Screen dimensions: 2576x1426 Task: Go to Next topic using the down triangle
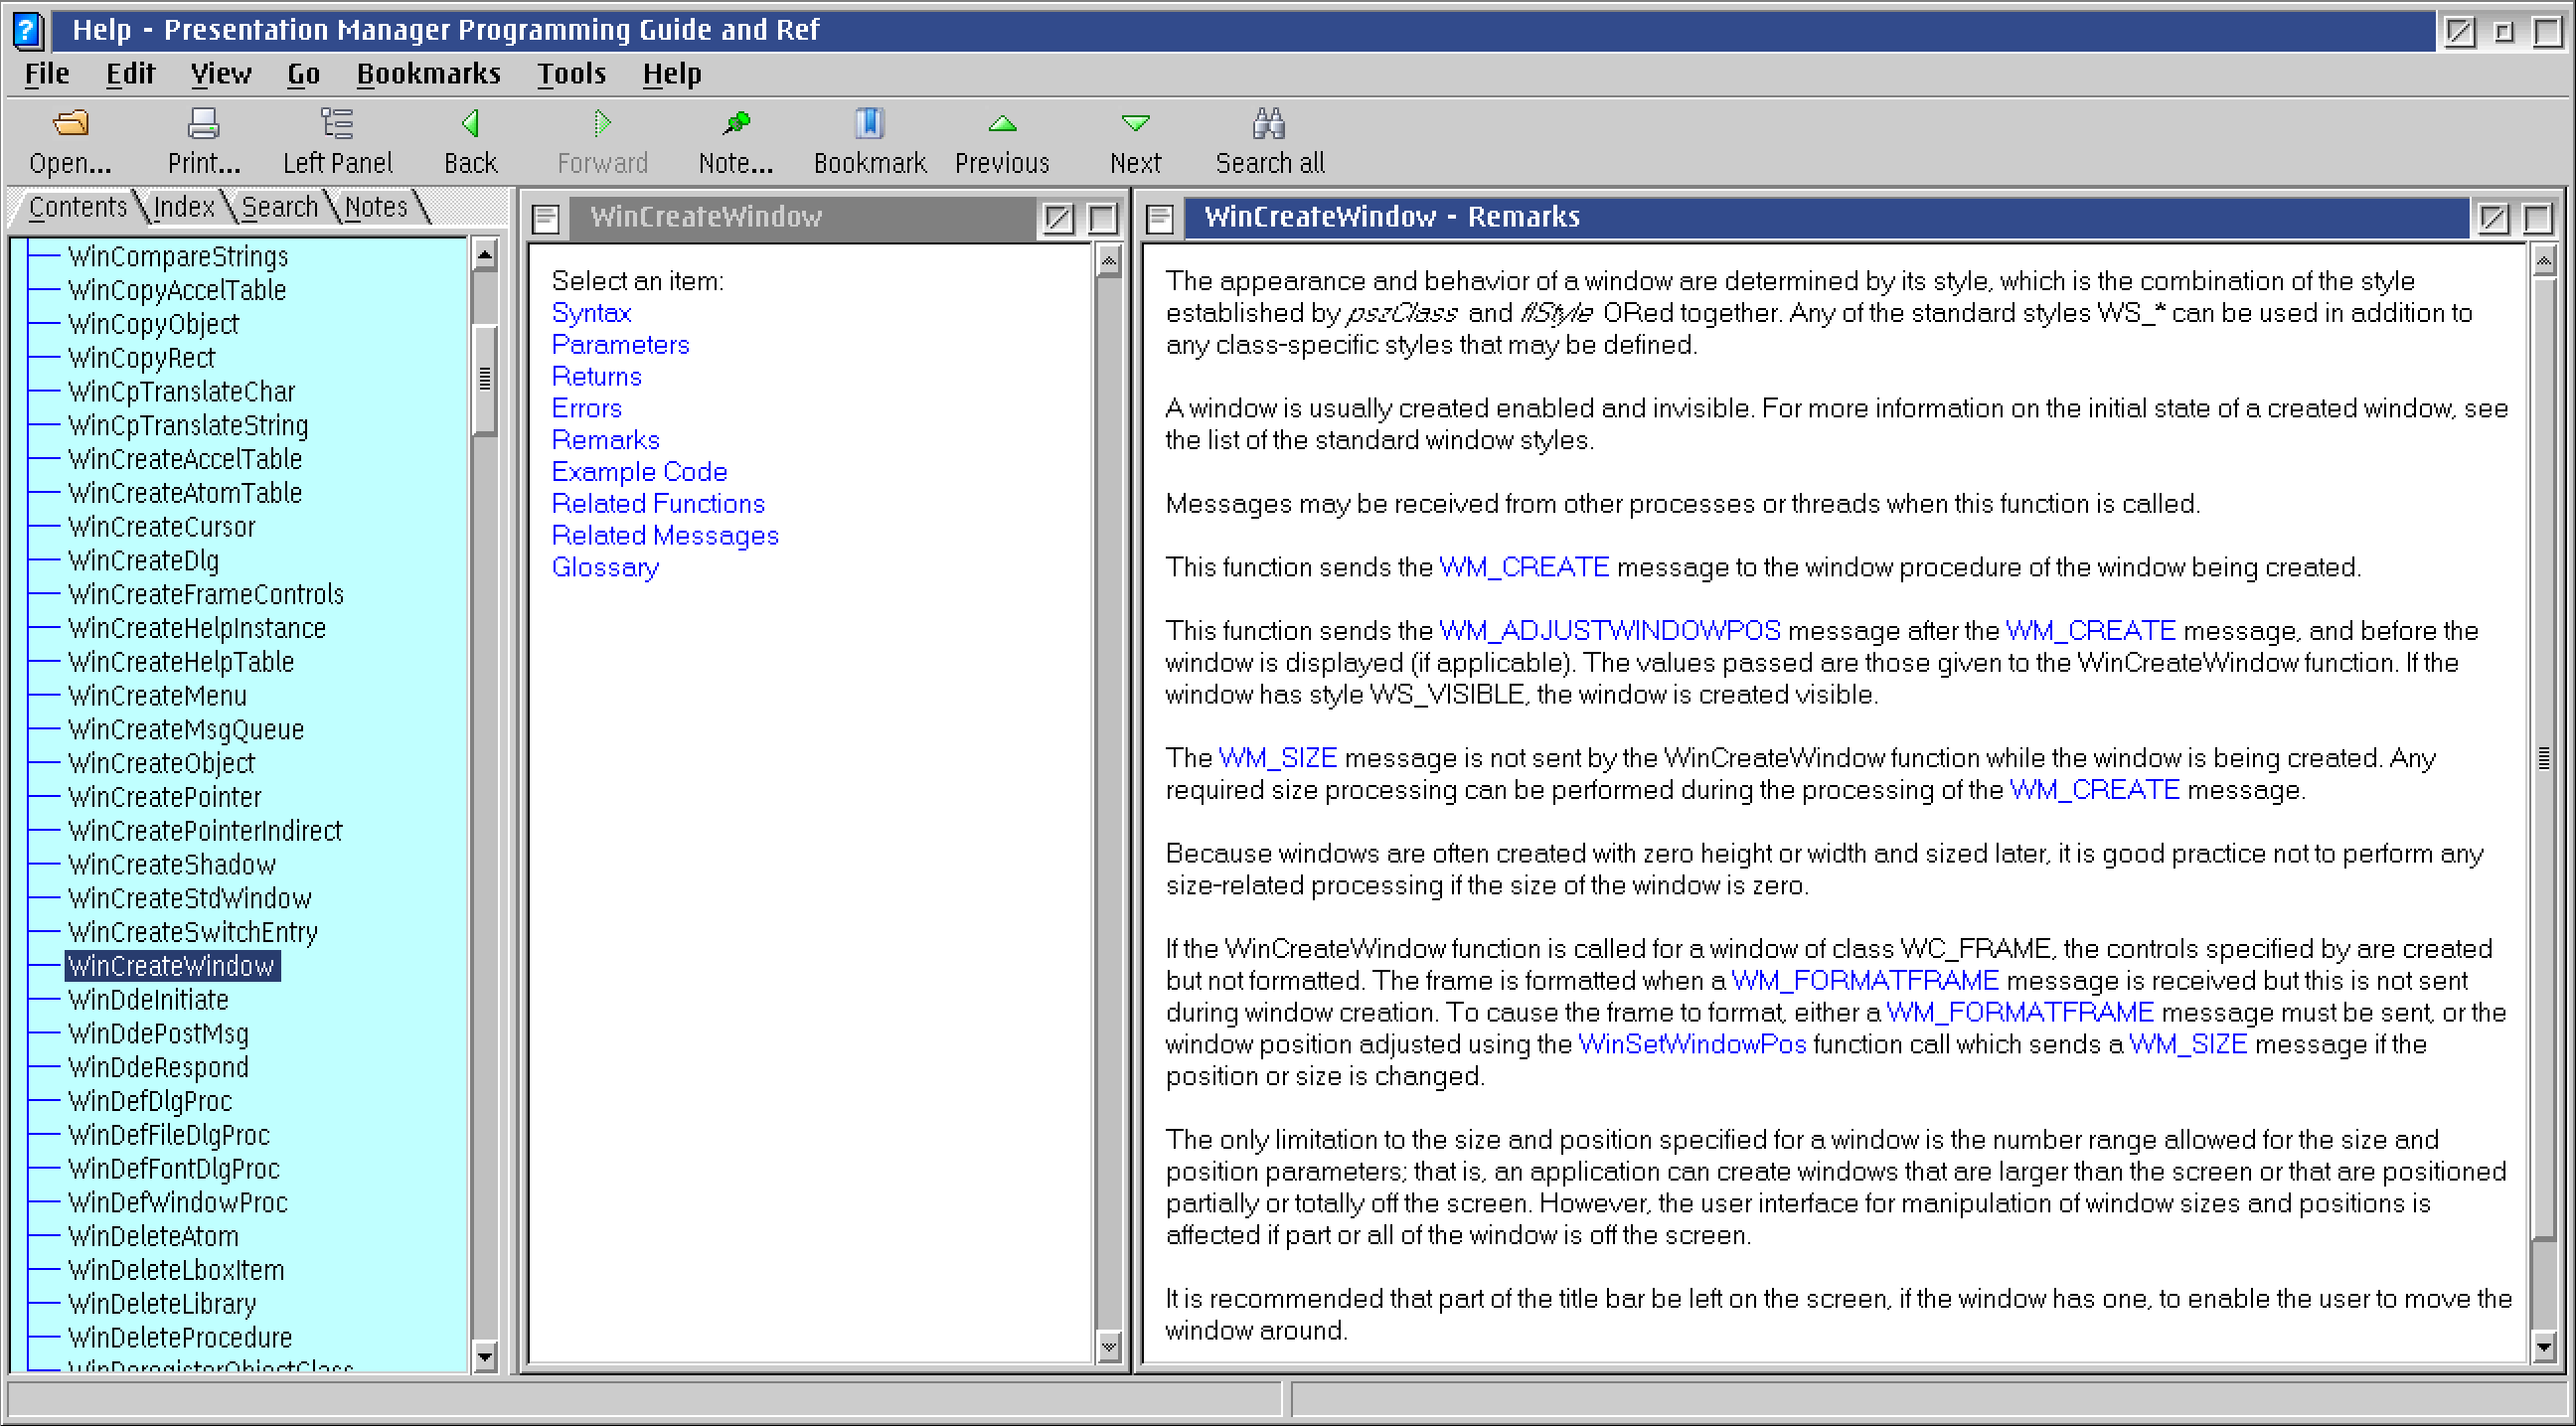(1135, 124)
